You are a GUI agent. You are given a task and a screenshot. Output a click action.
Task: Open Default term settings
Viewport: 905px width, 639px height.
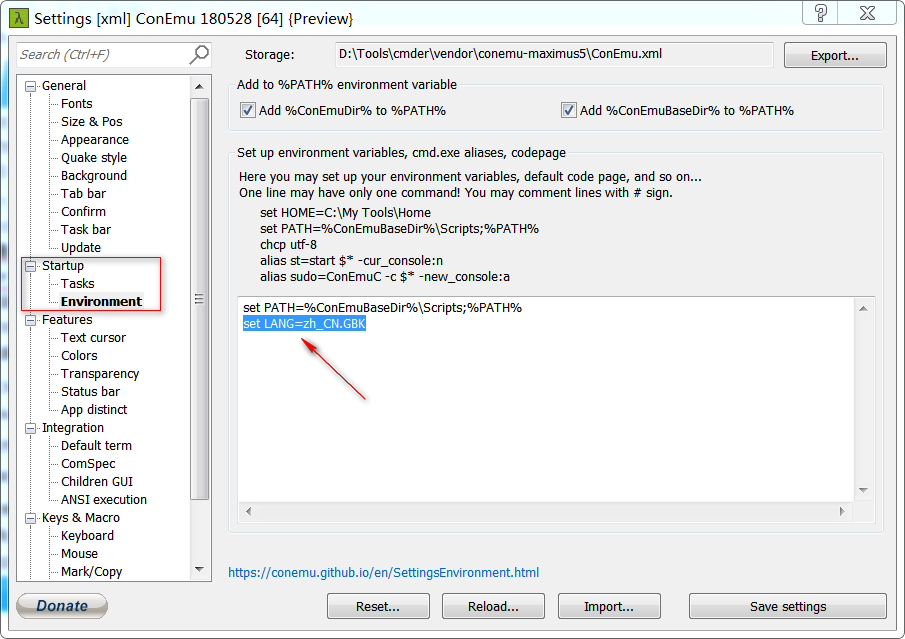(96, 446)
